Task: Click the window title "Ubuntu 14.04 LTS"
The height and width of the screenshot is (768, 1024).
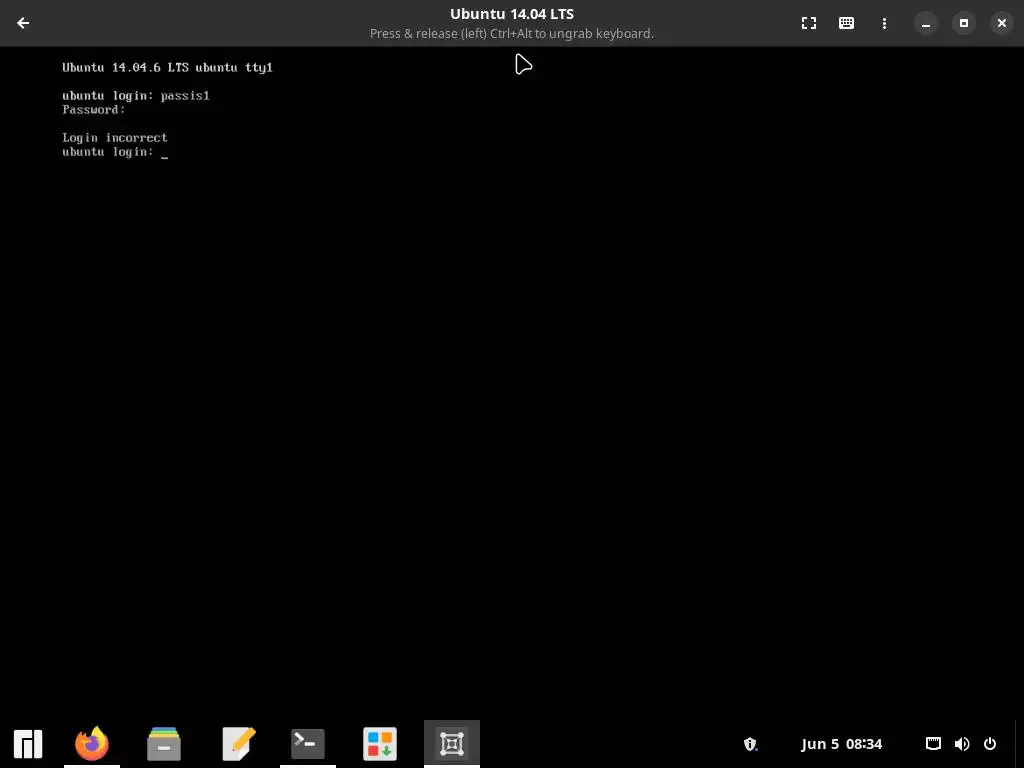Action: (512, 14)
